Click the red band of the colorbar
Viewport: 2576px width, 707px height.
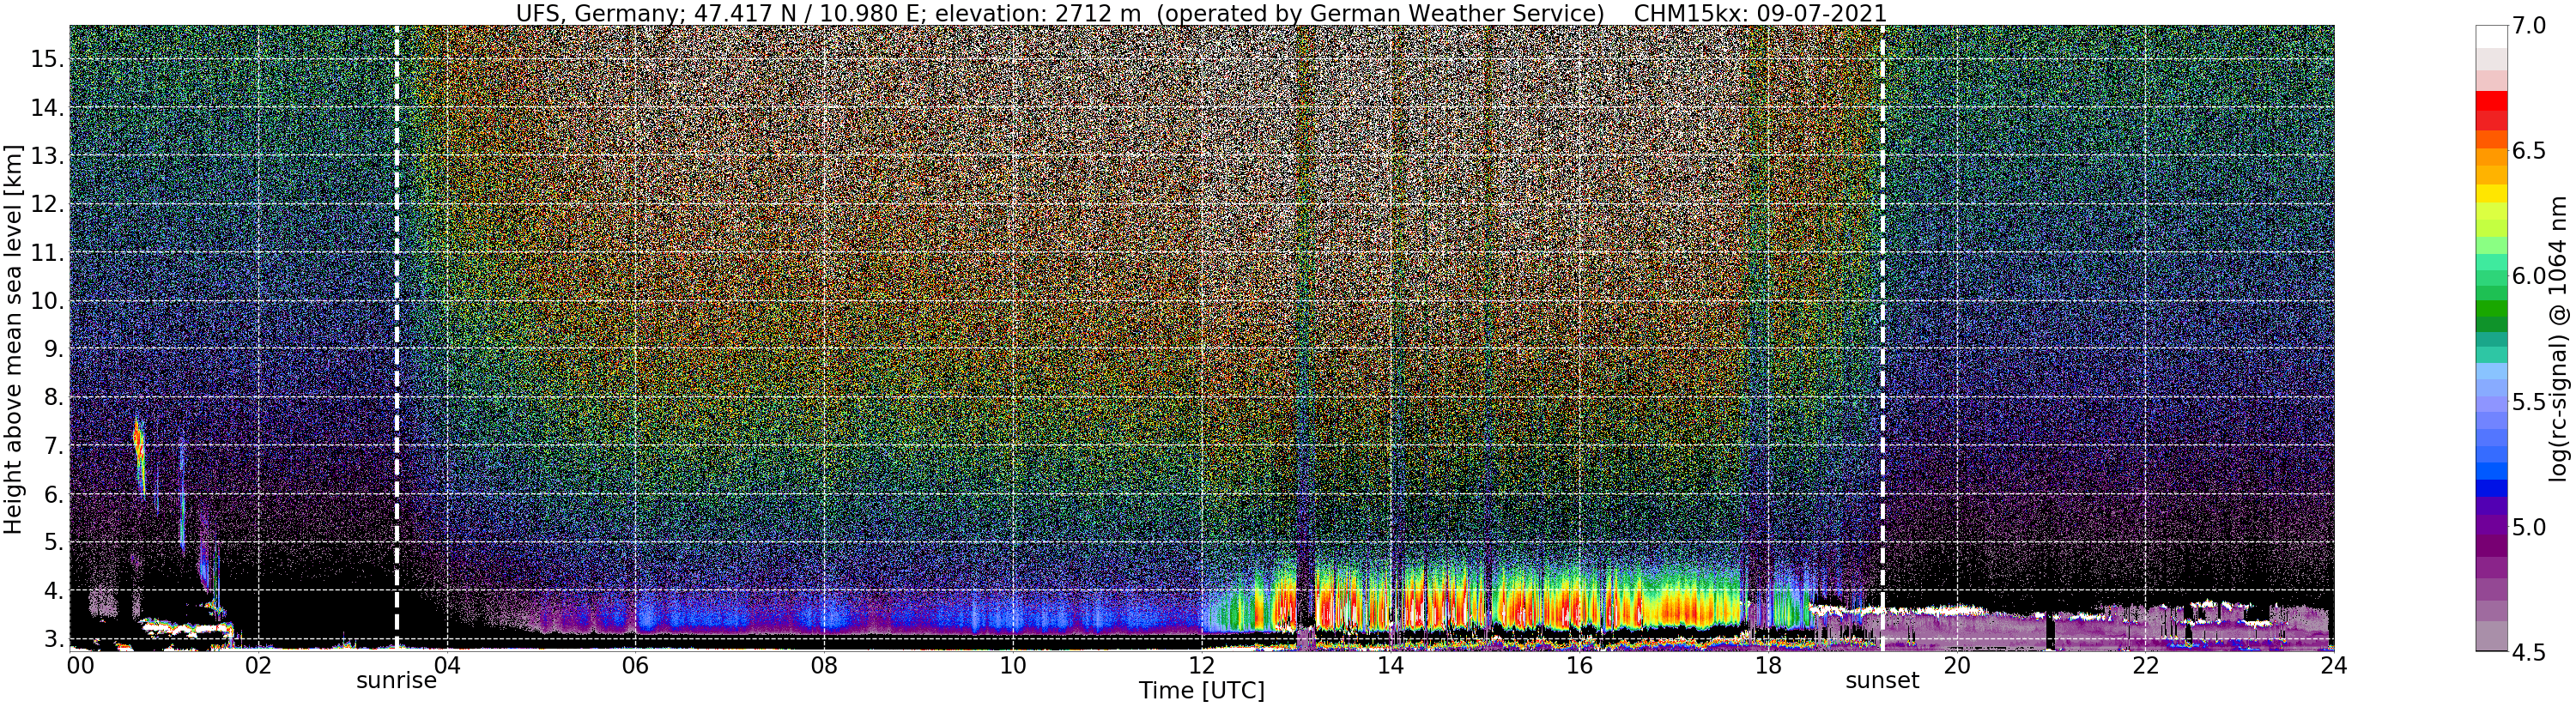click(2491, 101)
